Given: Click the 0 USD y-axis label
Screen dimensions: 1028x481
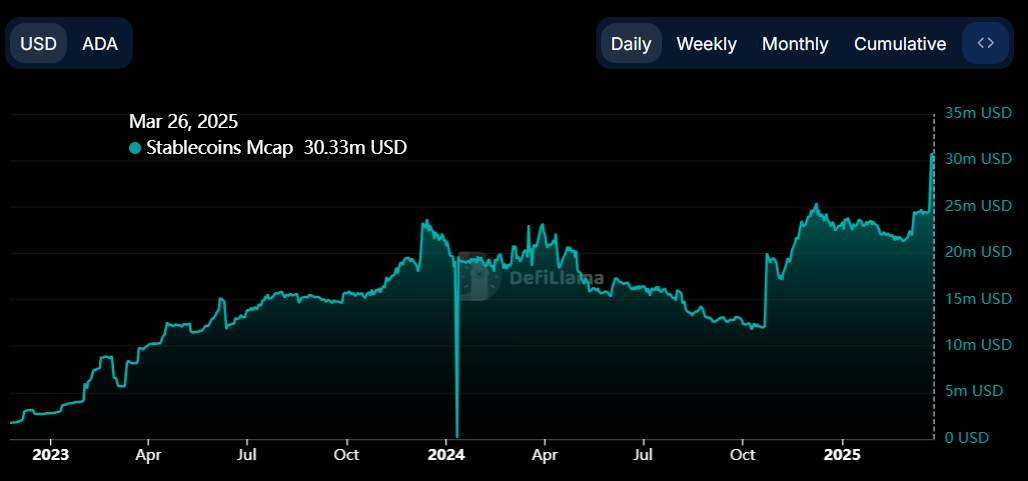Looking at the screenshot, I should [x=966, y=438].
